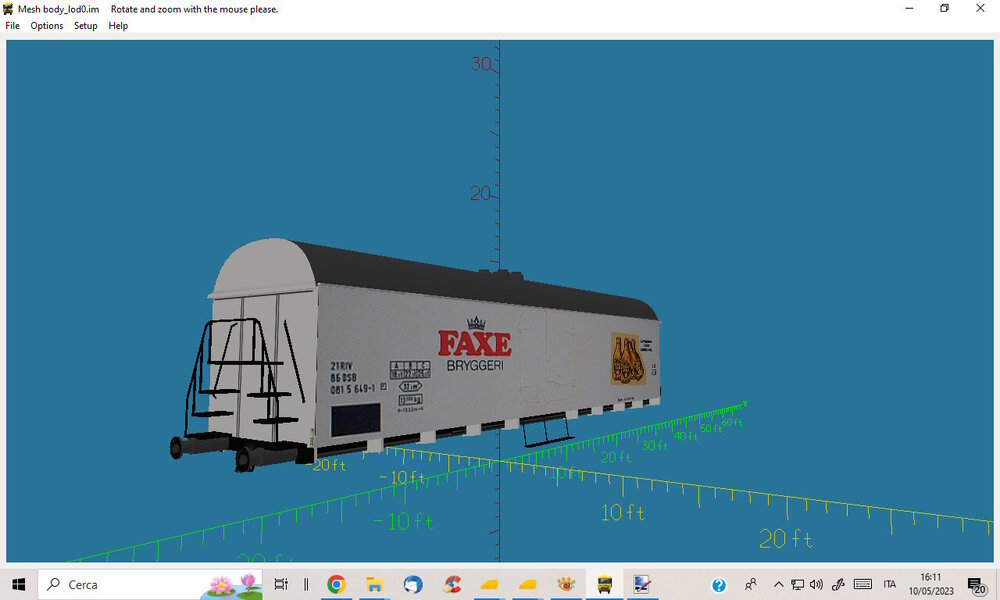This screenshot has width=1000, height=600.
Task: Click the beer bottles poster on the wagon
Action: coord(628,358)
